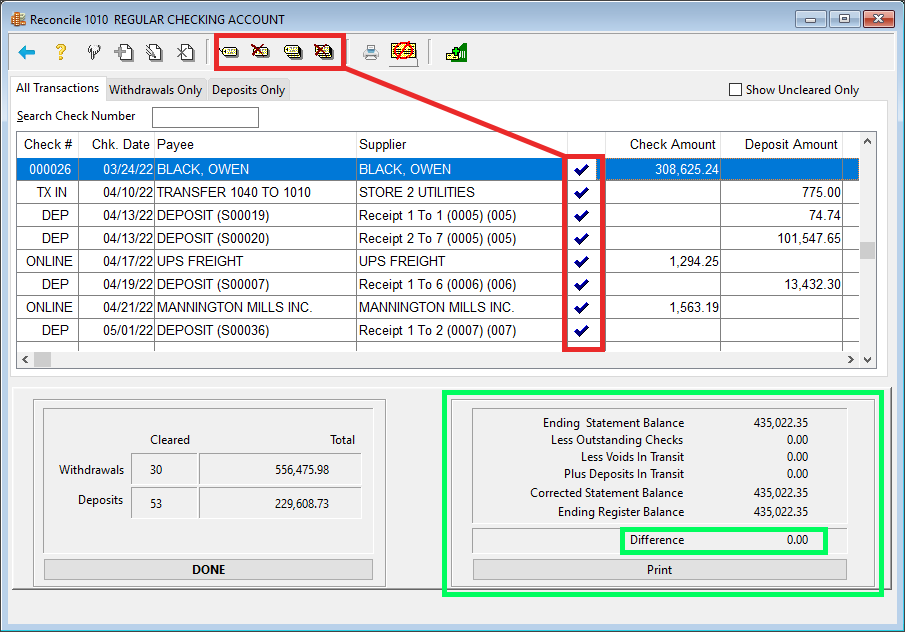Image resolution: width=905 pixels, height=632 pixels.
Task: Switch to Deposits Only tab
Action: (248, 89)
